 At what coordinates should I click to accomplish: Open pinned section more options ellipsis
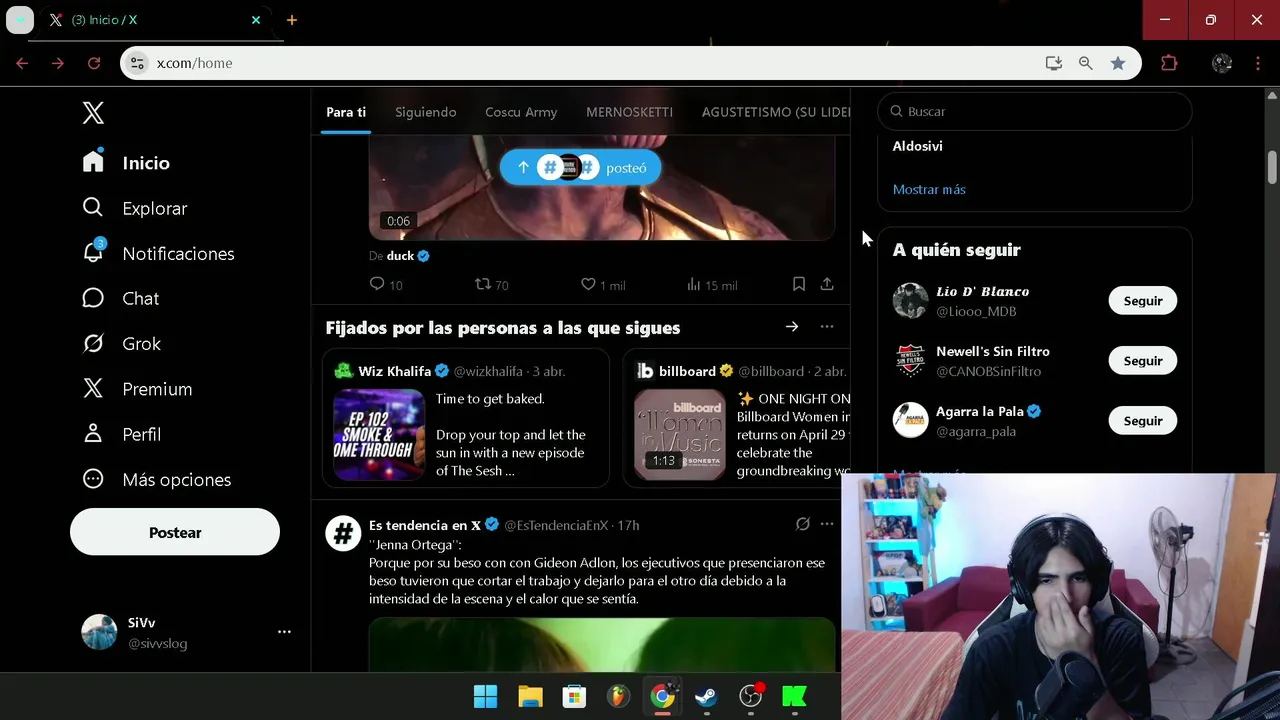827,327
